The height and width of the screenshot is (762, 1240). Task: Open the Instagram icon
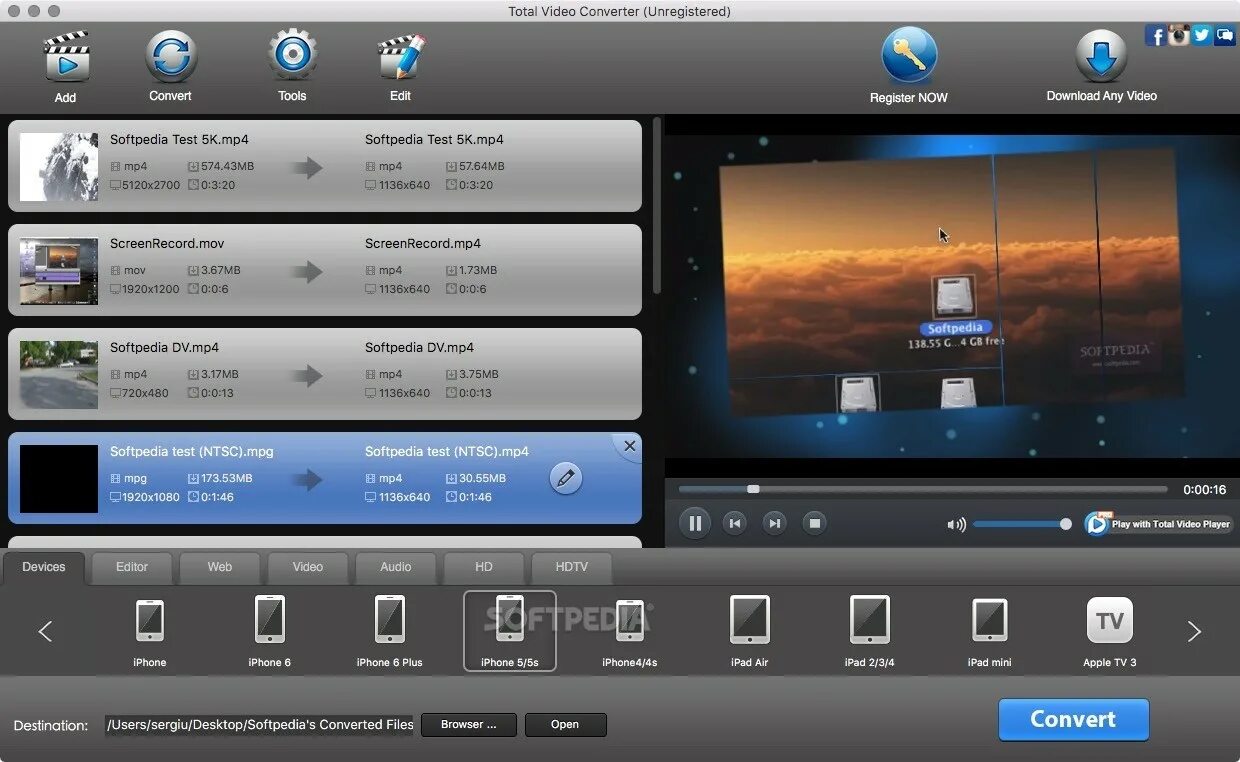pos(1179,35)
